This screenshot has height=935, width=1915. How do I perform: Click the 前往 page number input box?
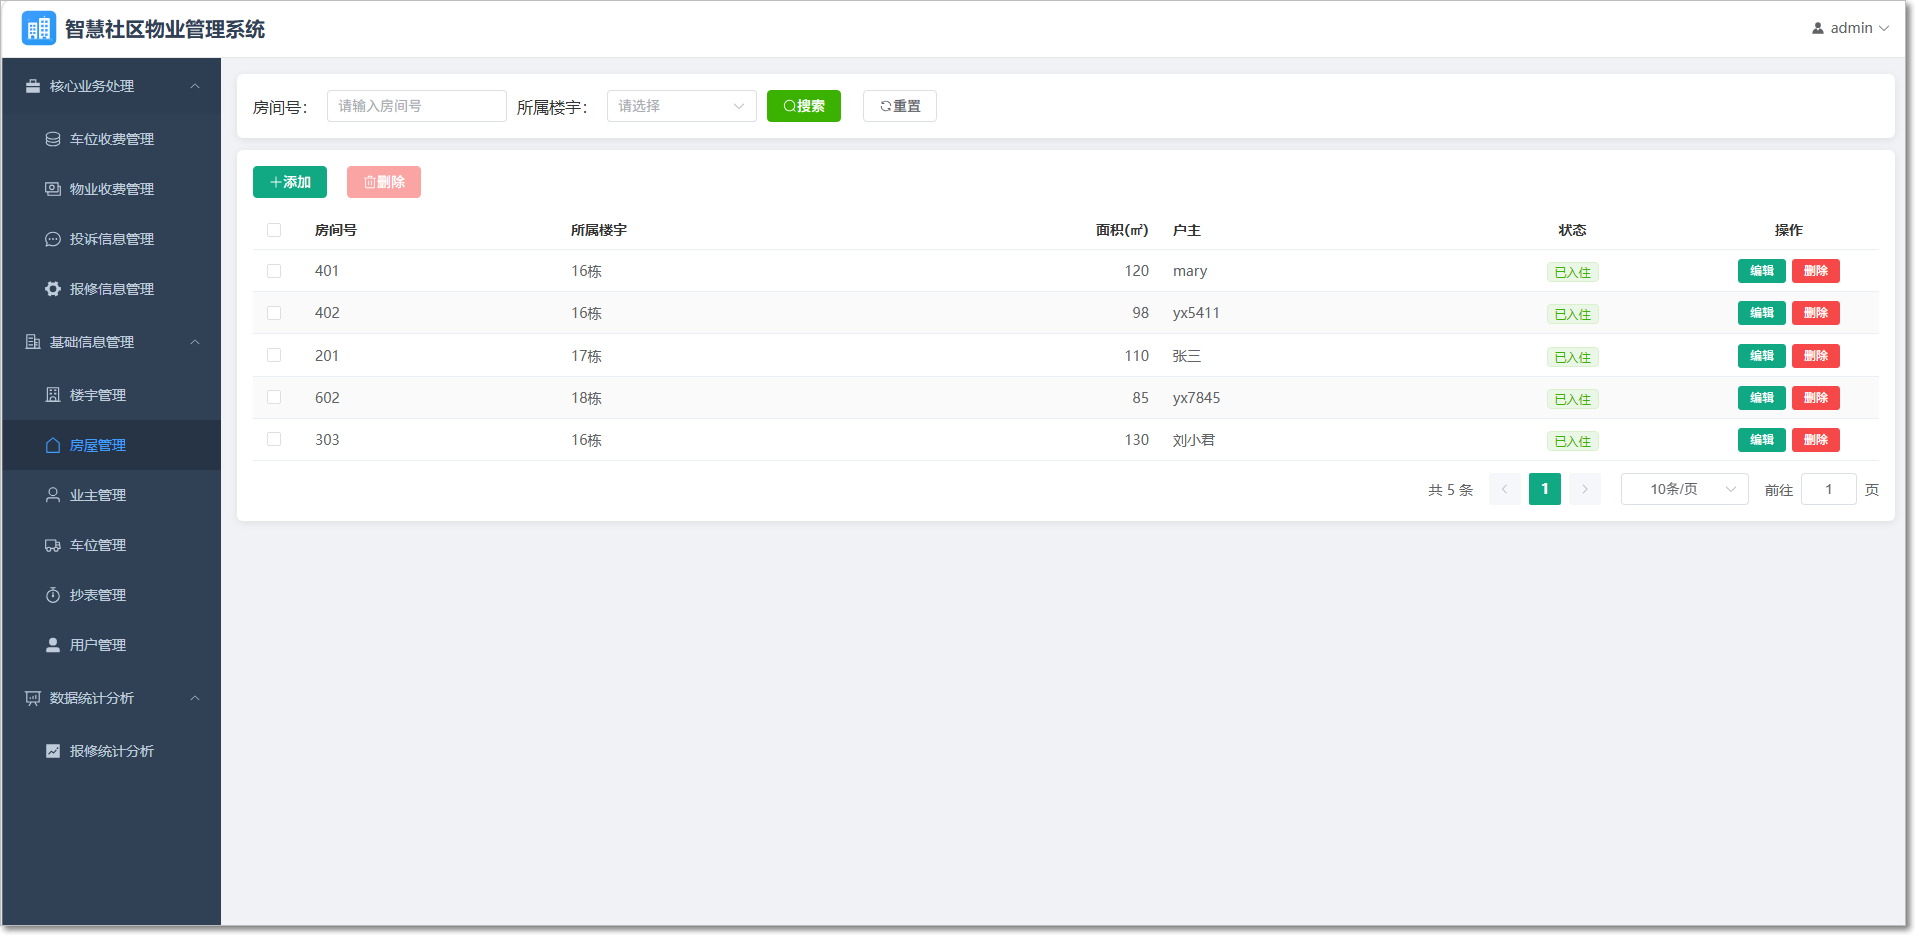(1829, 489)
